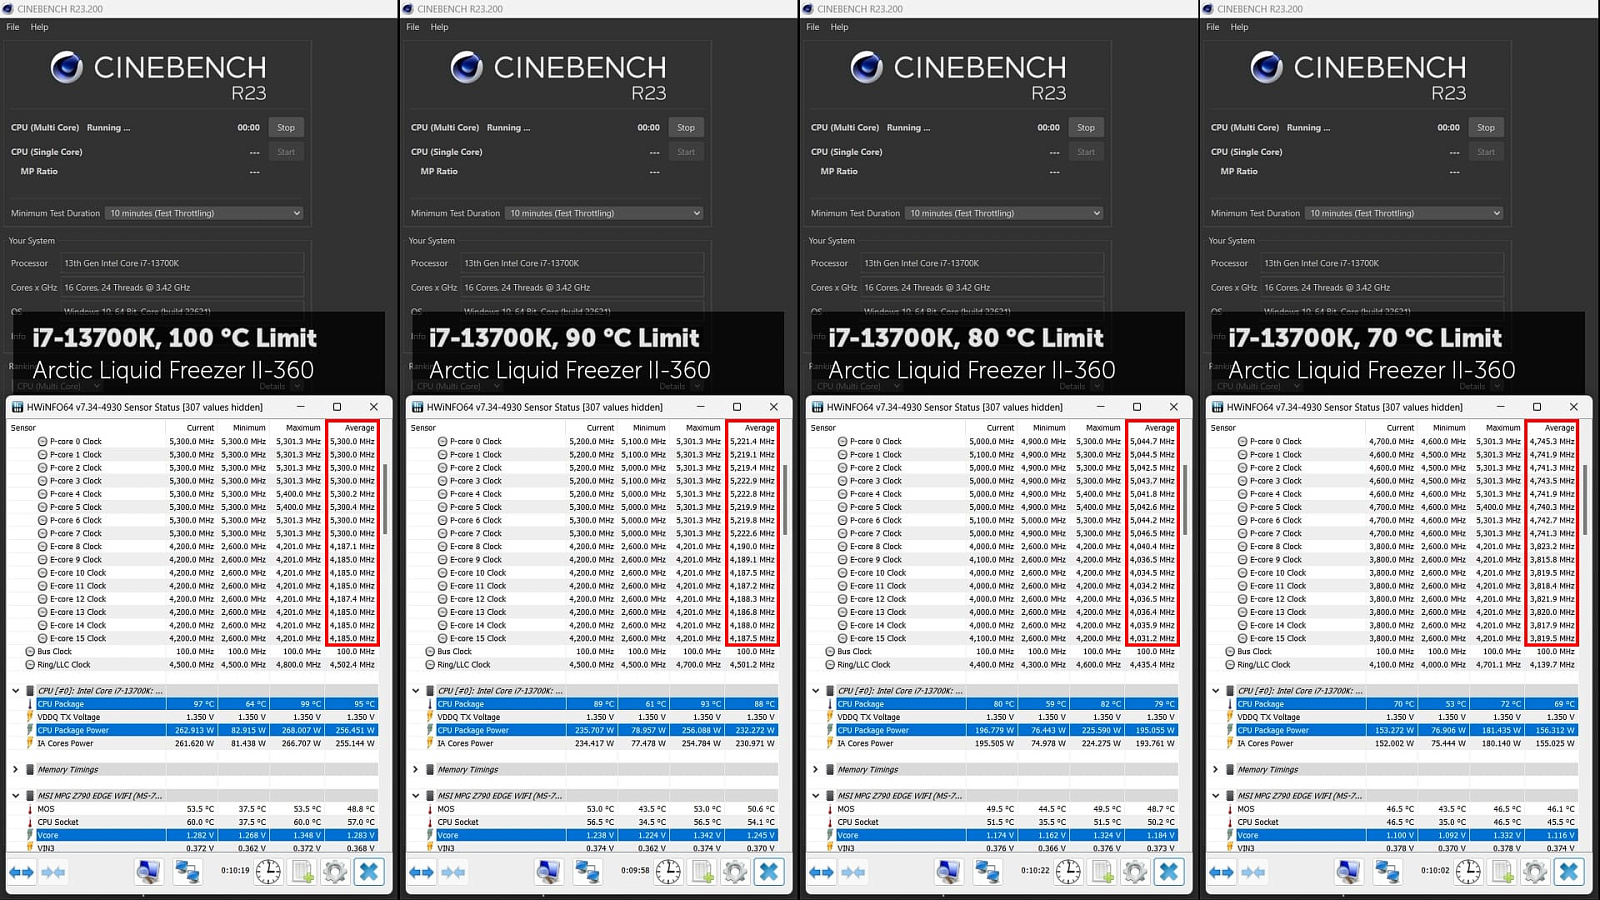Open settings gear in 90 °C HWiNFO window
Viewport: 1600px width, 900px height.
pyautogui.click(x=735, y=872)
